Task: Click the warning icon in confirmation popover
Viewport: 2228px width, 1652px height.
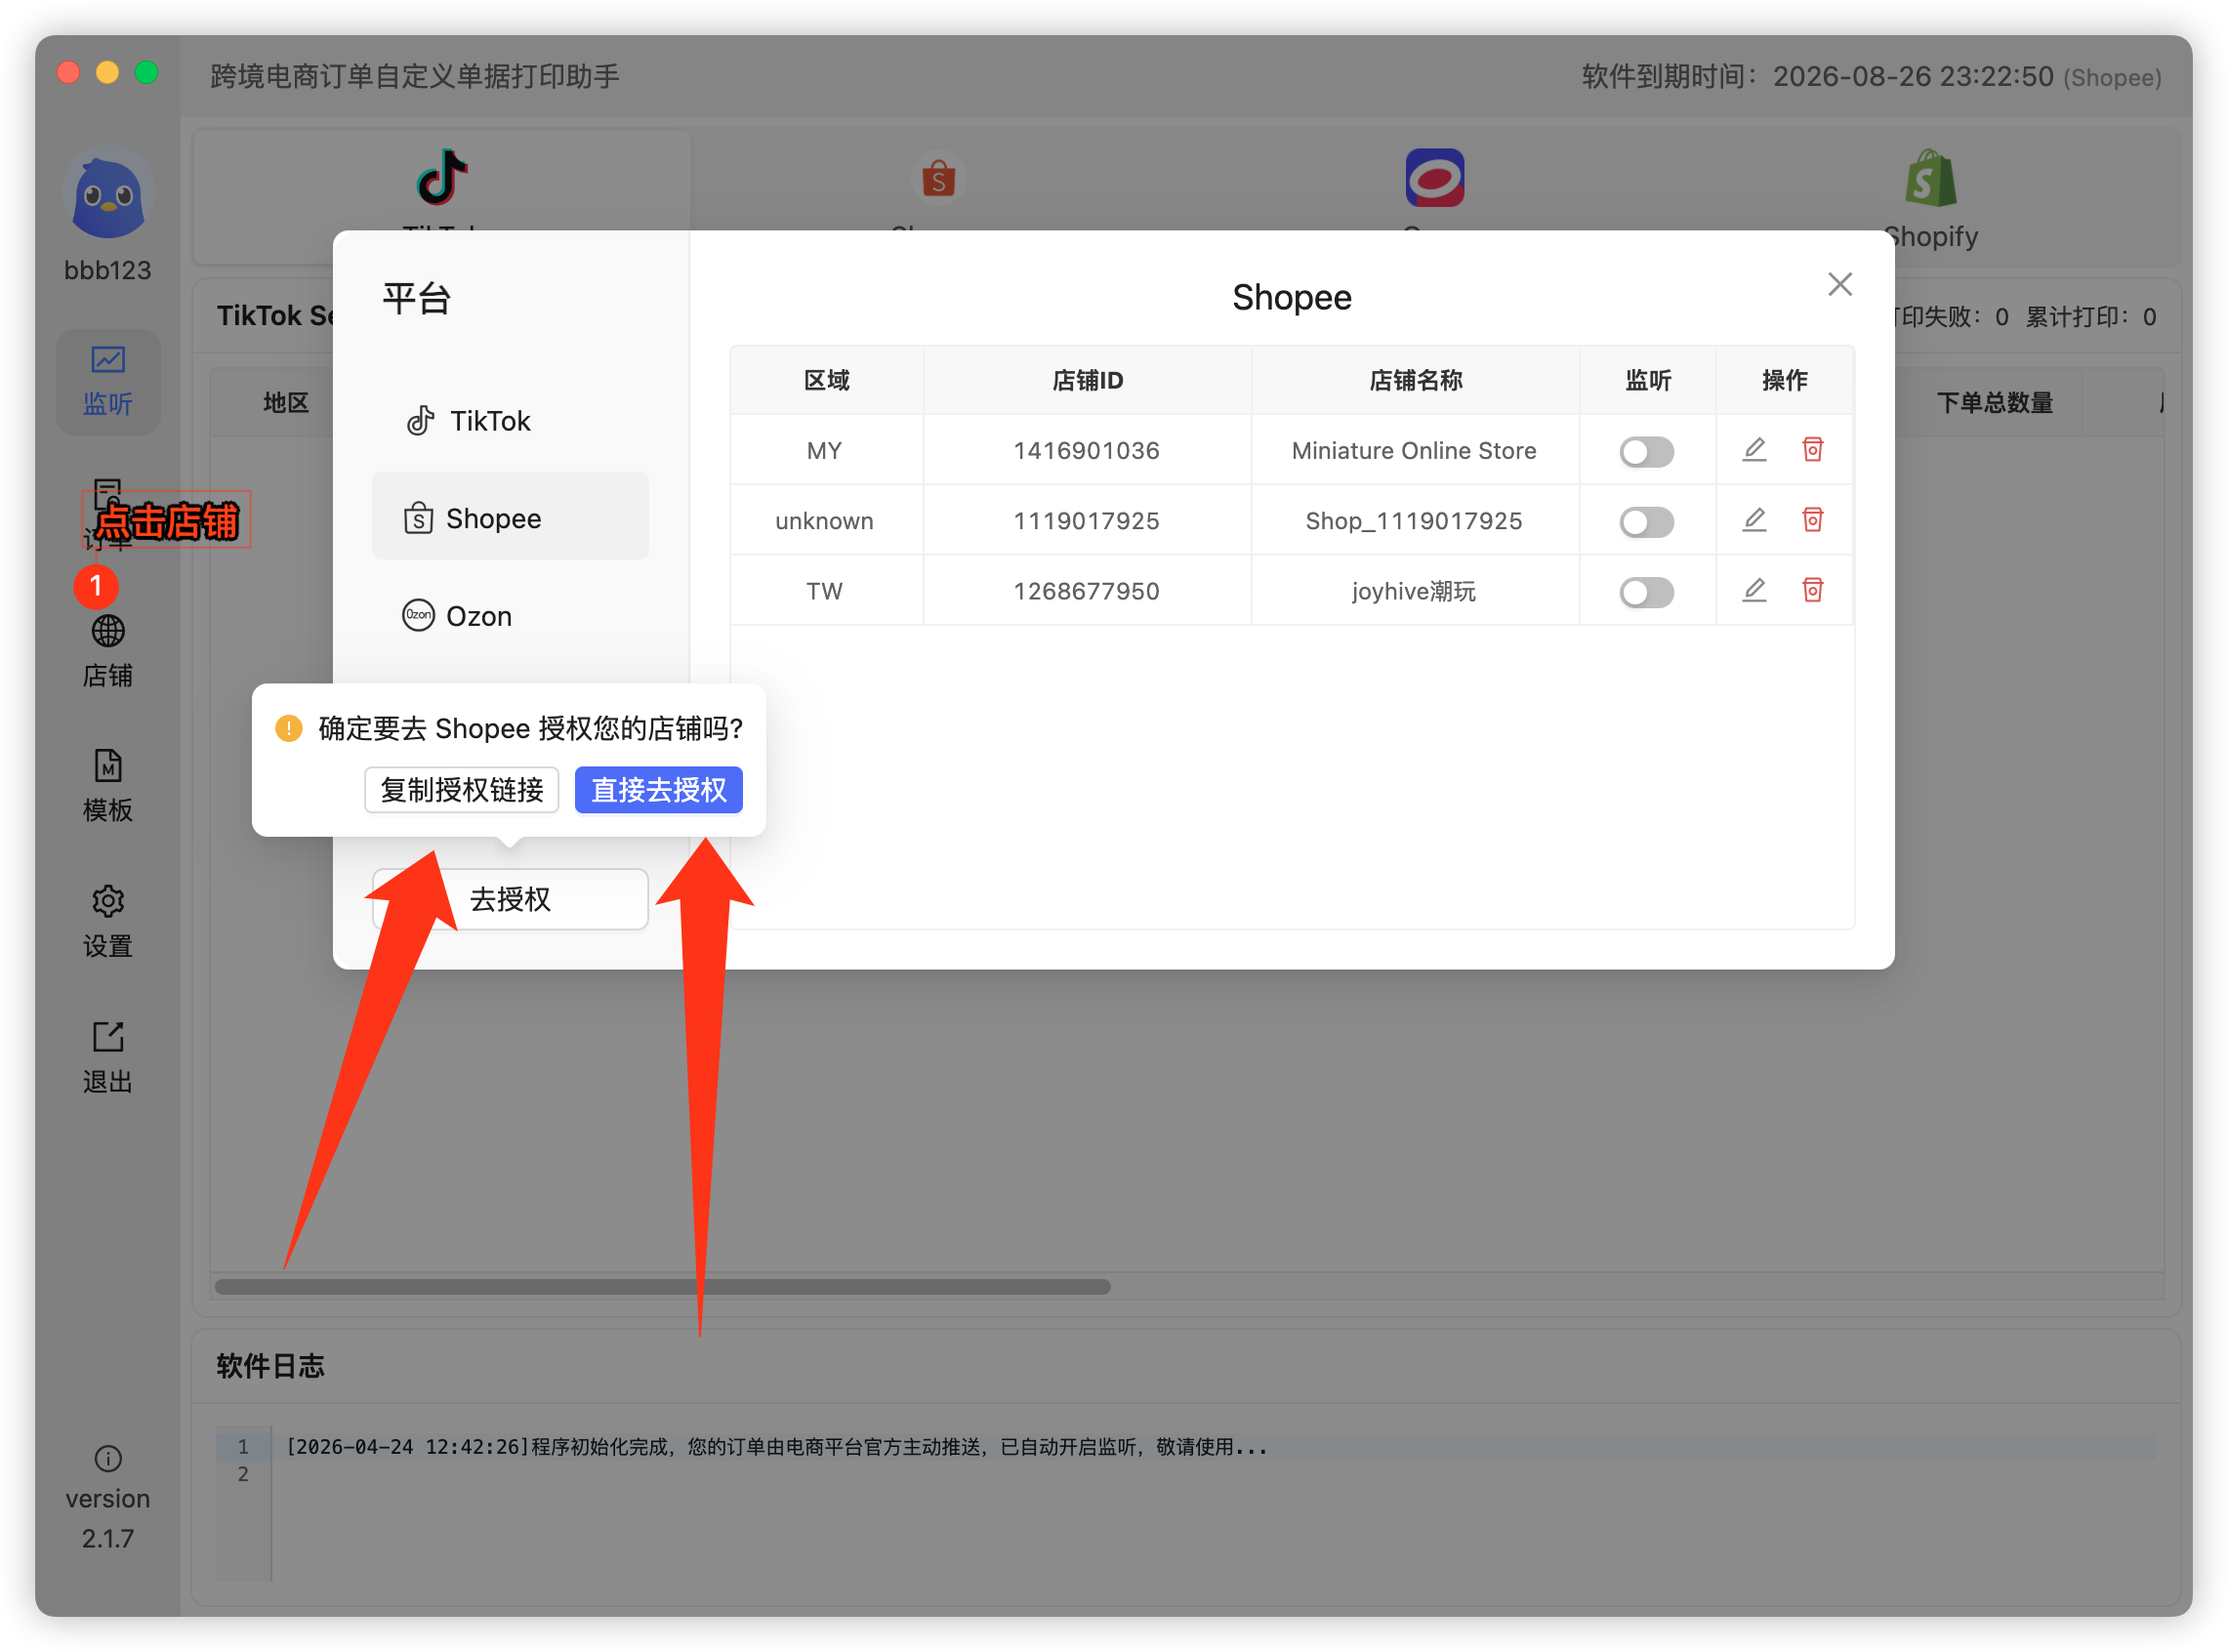Action: 289,728
